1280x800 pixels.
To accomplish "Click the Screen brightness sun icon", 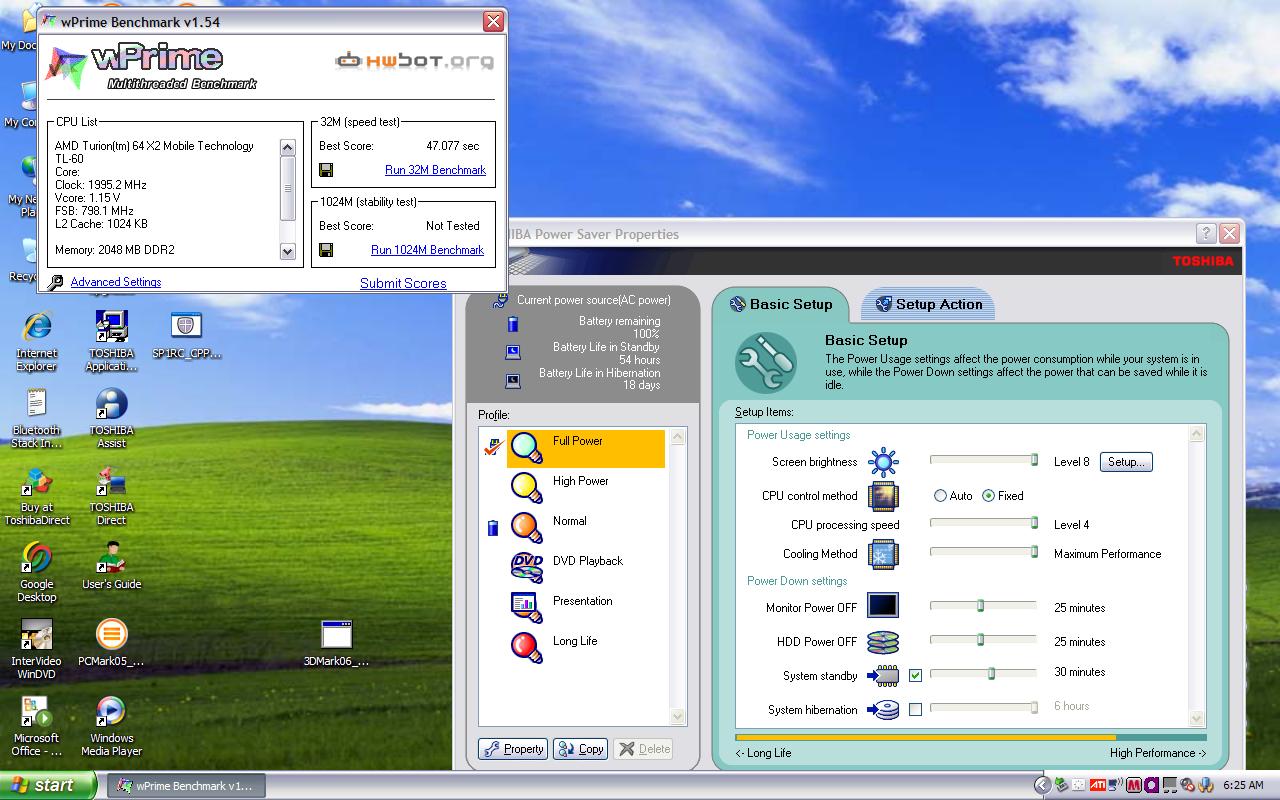I will 883,462.
